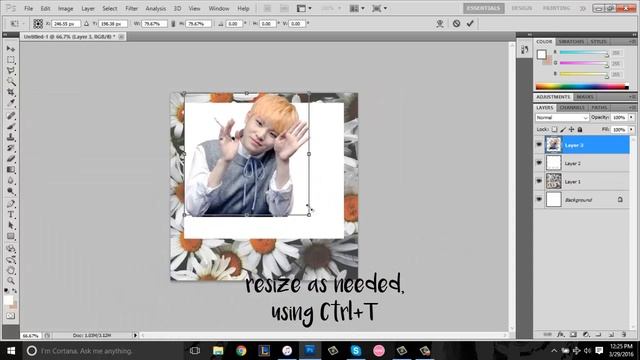Open the Layer menu
This screenshot has height=360, width=640.
pyautogui.click(x=88, y=8)
